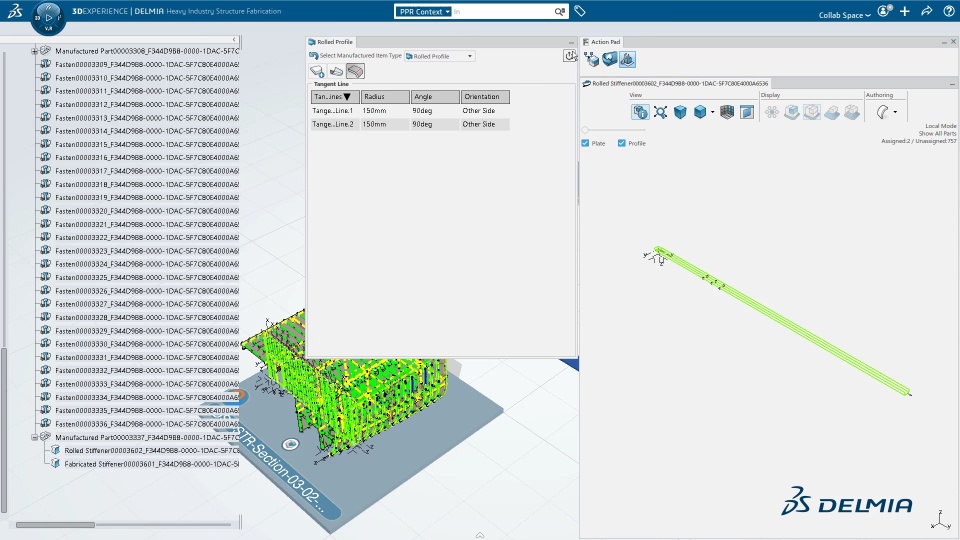Select the Rolled Stiffener00003602 tab
This screenshot has width=960, height=540.
tap(675, 83)
